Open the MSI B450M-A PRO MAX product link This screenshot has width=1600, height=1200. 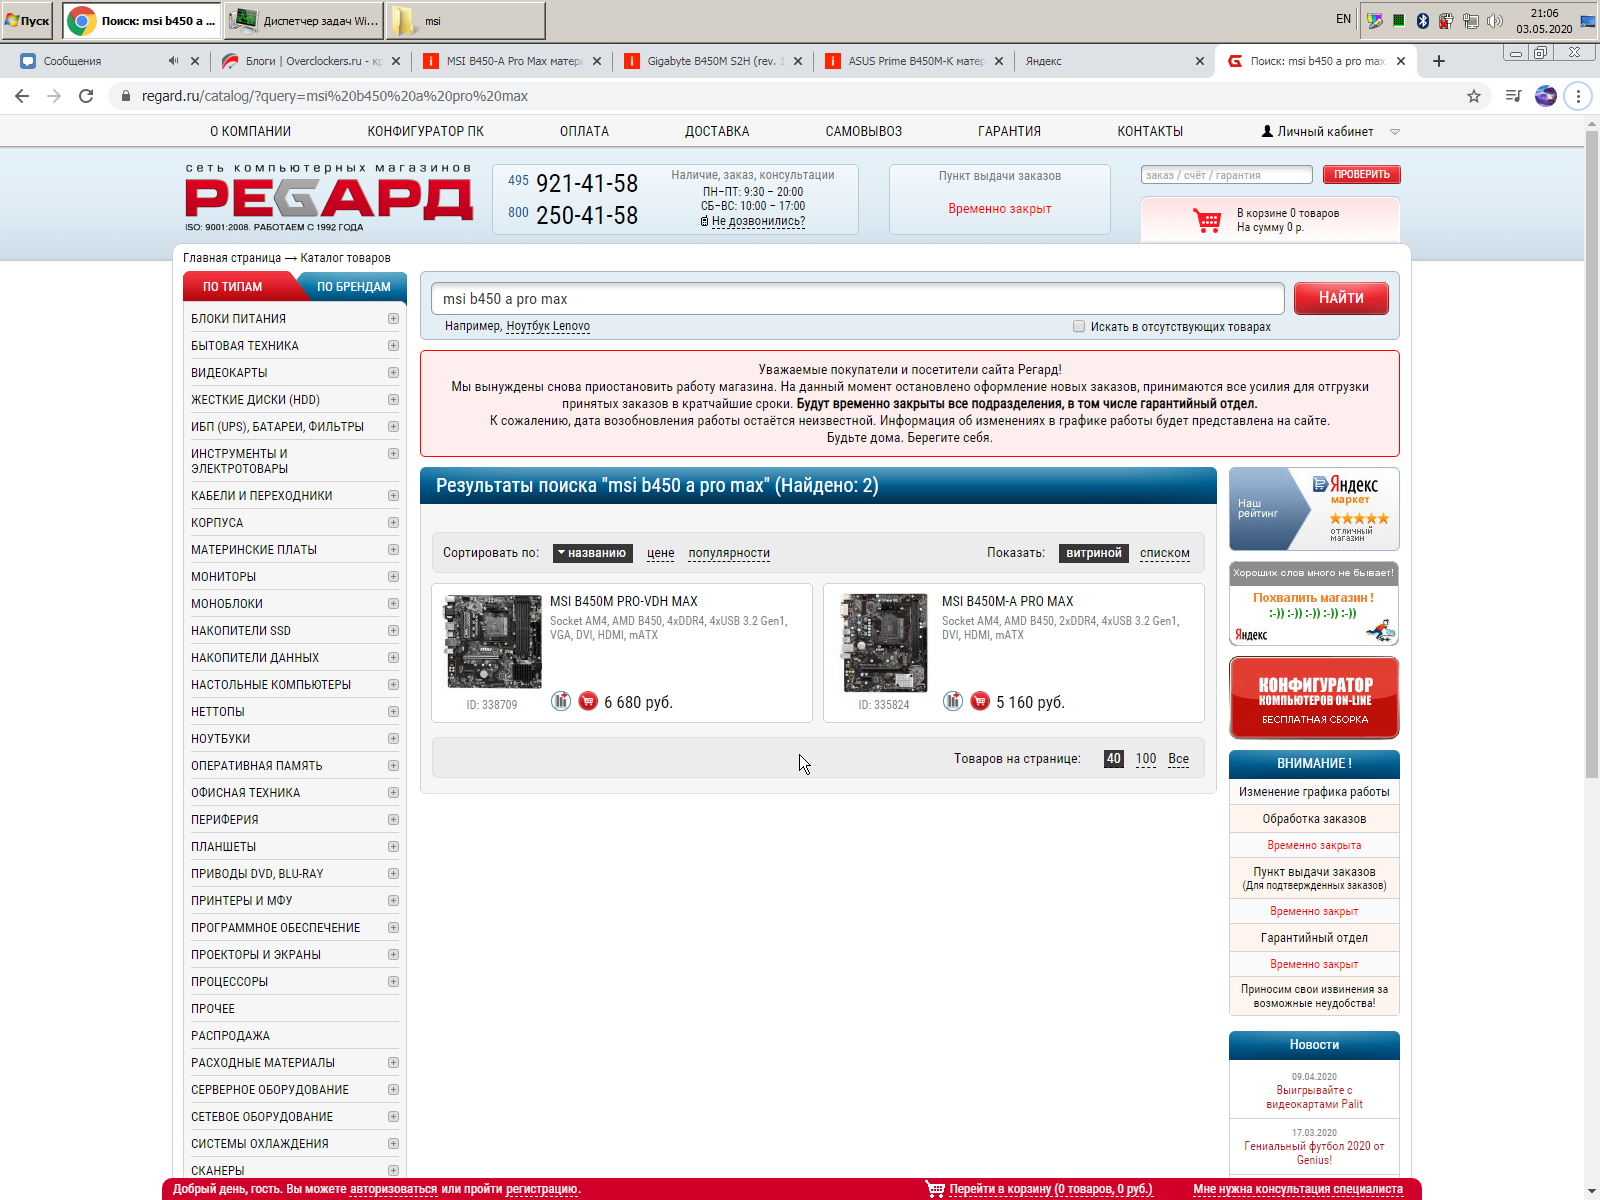tap(1007, 601)
